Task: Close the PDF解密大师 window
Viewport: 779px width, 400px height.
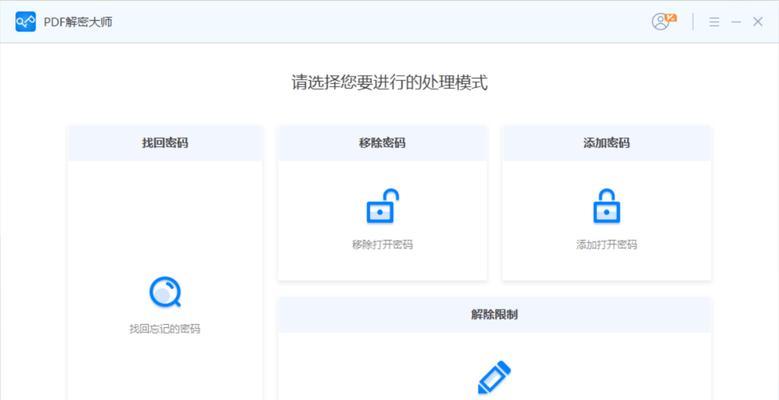Action: point(758,21)
